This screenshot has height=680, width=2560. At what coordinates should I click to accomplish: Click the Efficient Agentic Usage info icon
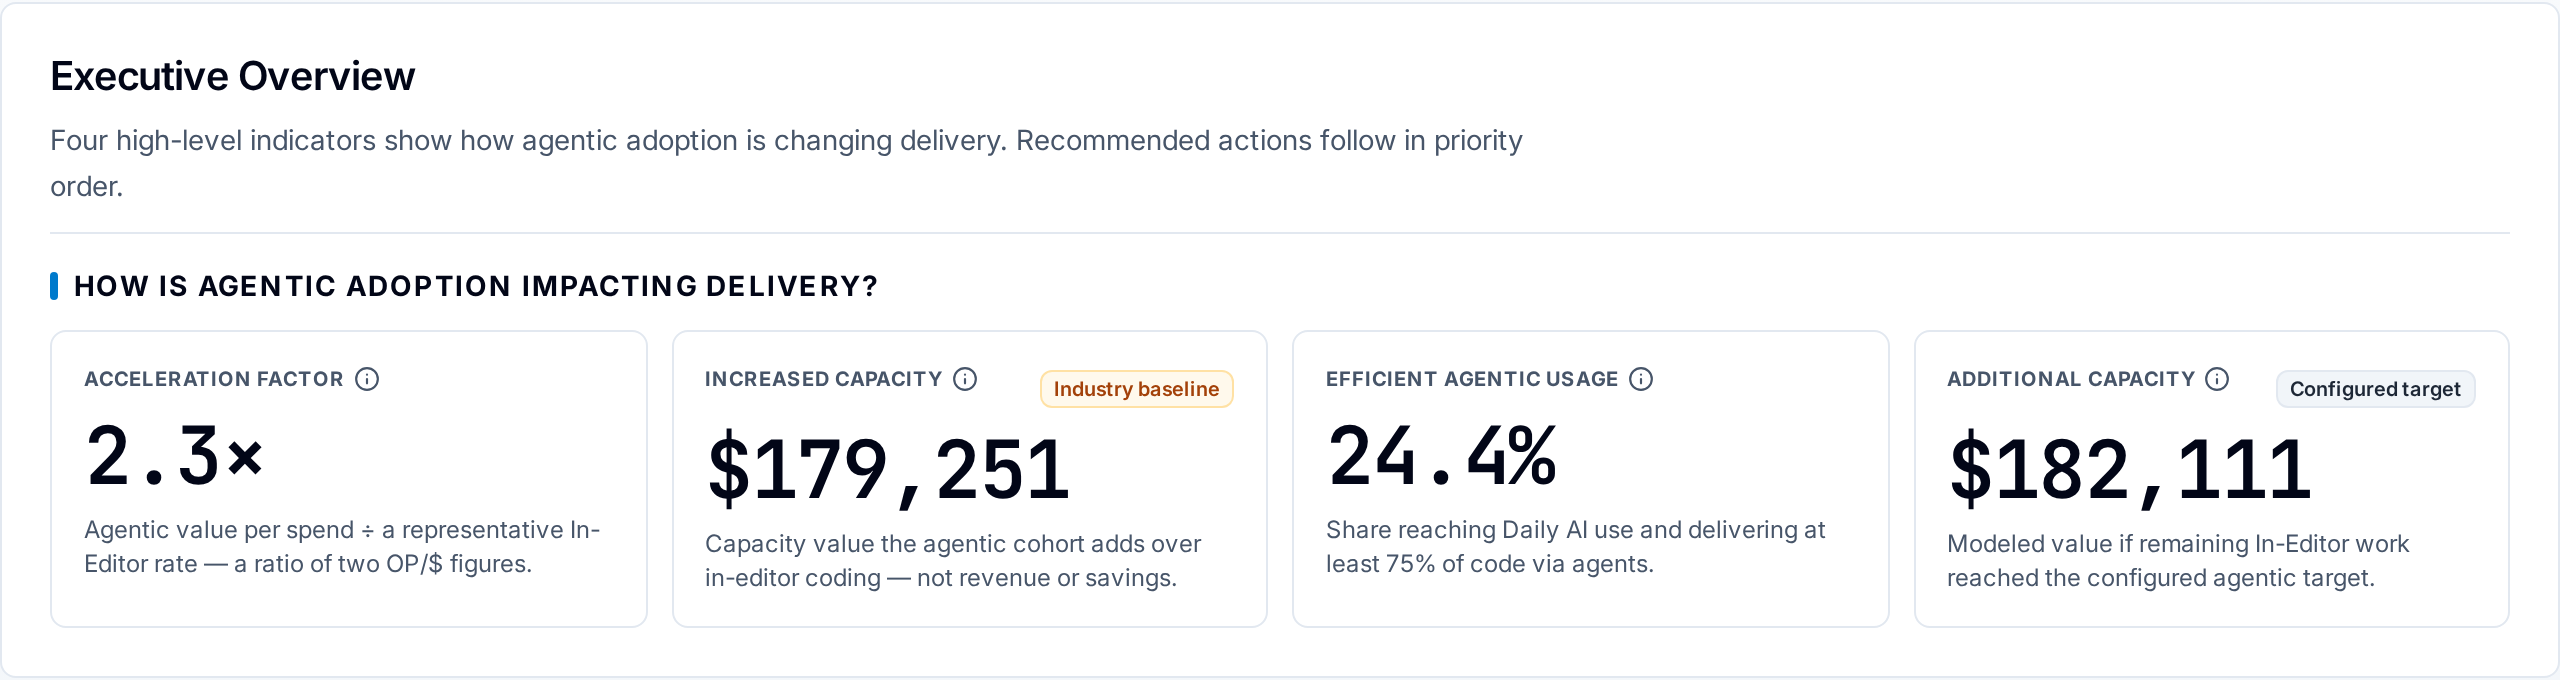tap(1641, 379)
